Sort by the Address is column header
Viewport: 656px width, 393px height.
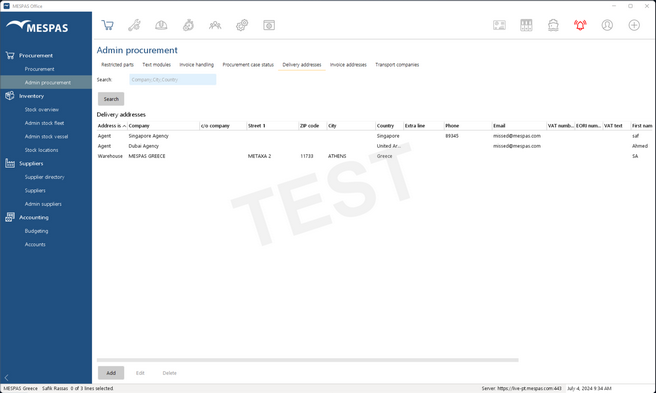pos(112,126)
